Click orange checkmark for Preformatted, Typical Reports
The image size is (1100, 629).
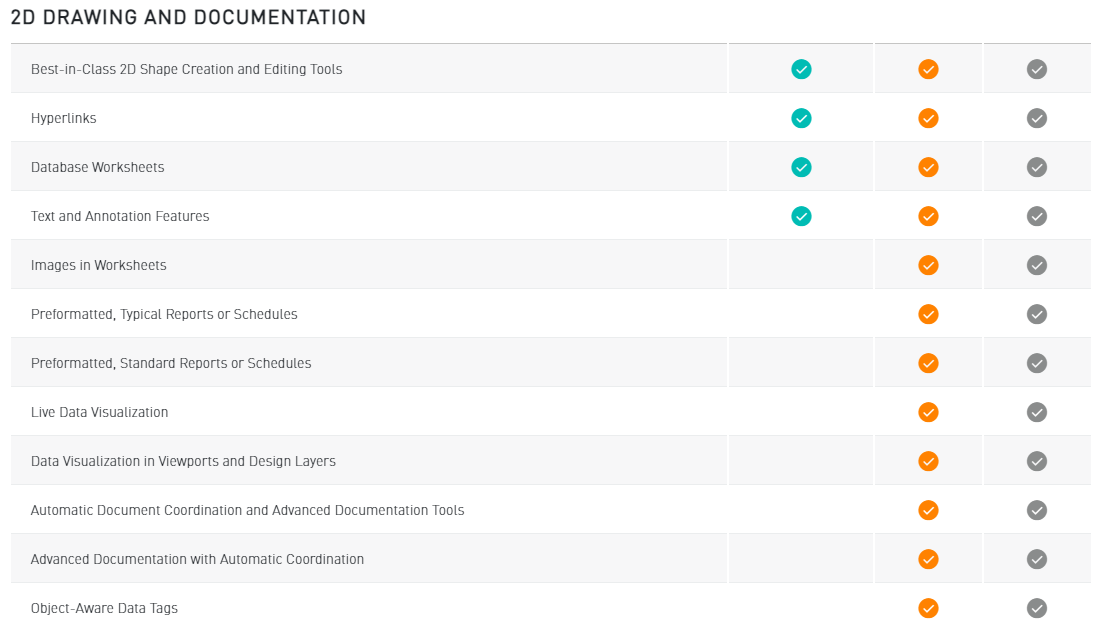(928, 314)
